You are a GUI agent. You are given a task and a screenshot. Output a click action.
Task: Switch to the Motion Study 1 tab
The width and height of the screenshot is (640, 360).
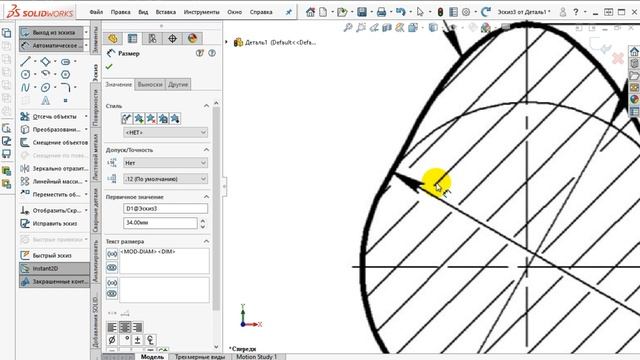pos(256,356)
